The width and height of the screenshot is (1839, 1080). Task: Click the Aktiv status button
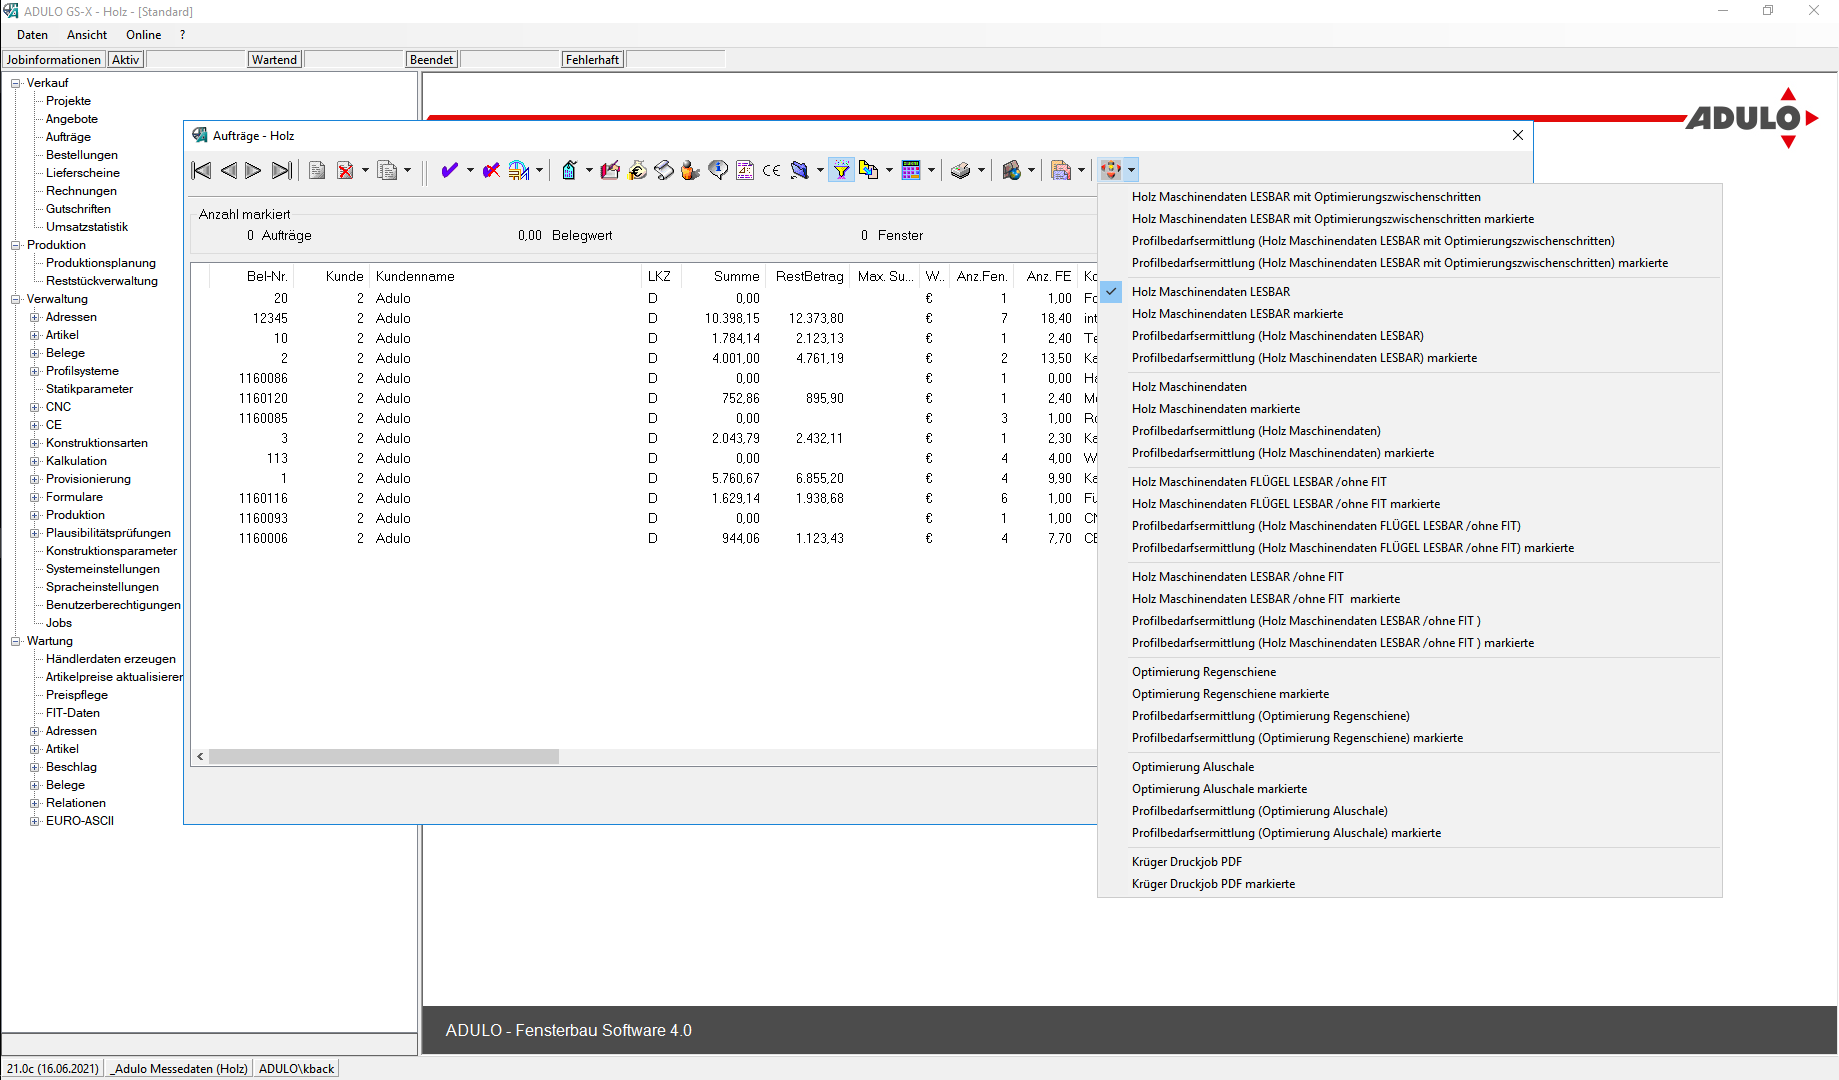(x=126, y=60)
